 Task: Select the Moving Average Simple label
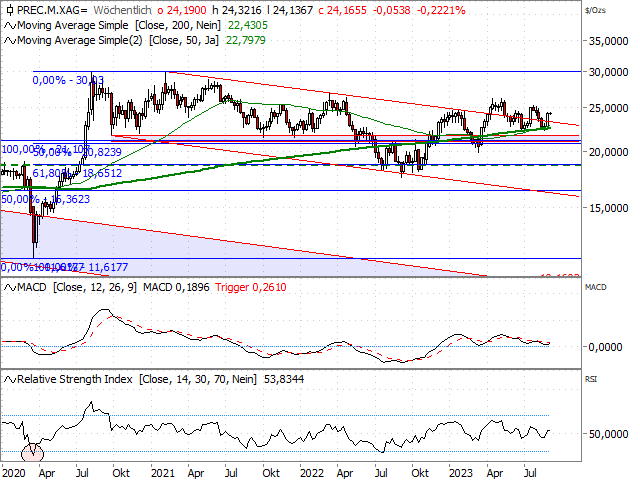tap(73, 25)
